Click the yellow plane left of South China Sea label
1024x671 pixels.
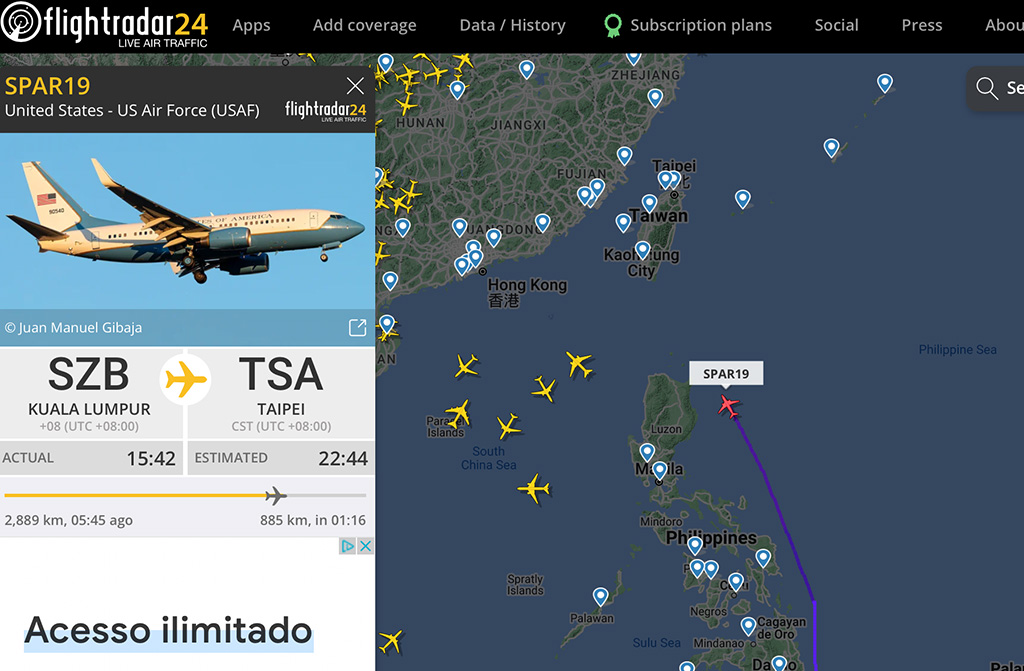click(458, 414)
